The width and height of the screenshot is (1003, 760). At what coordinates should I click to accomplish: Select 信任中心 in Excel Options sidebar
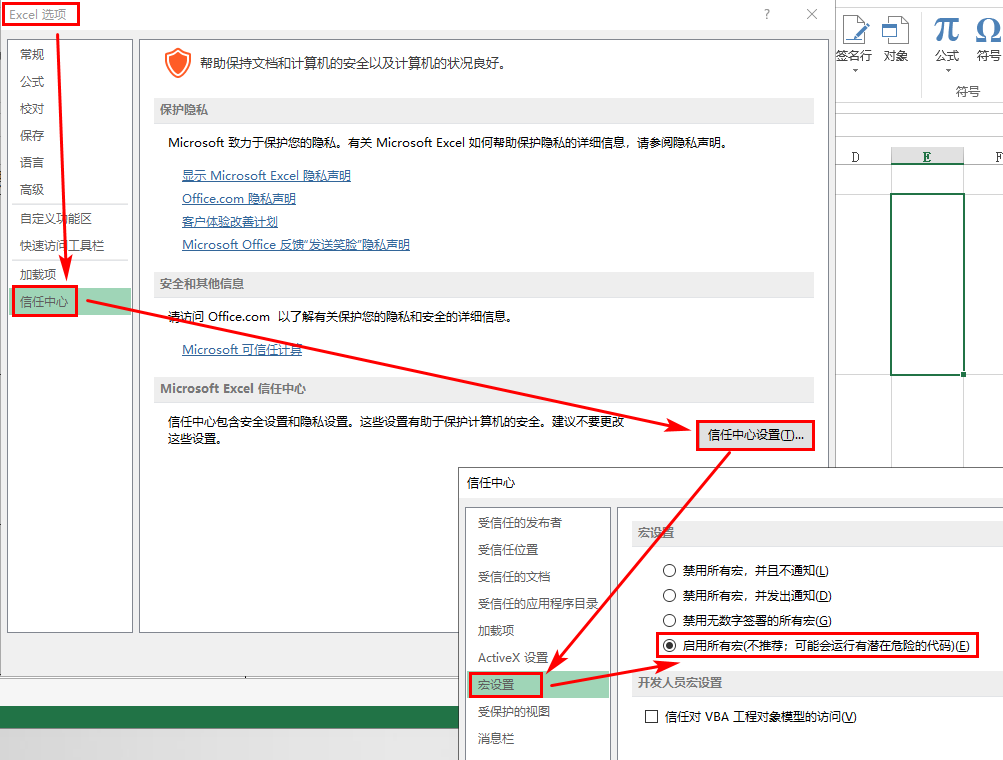tap(70, 301)
